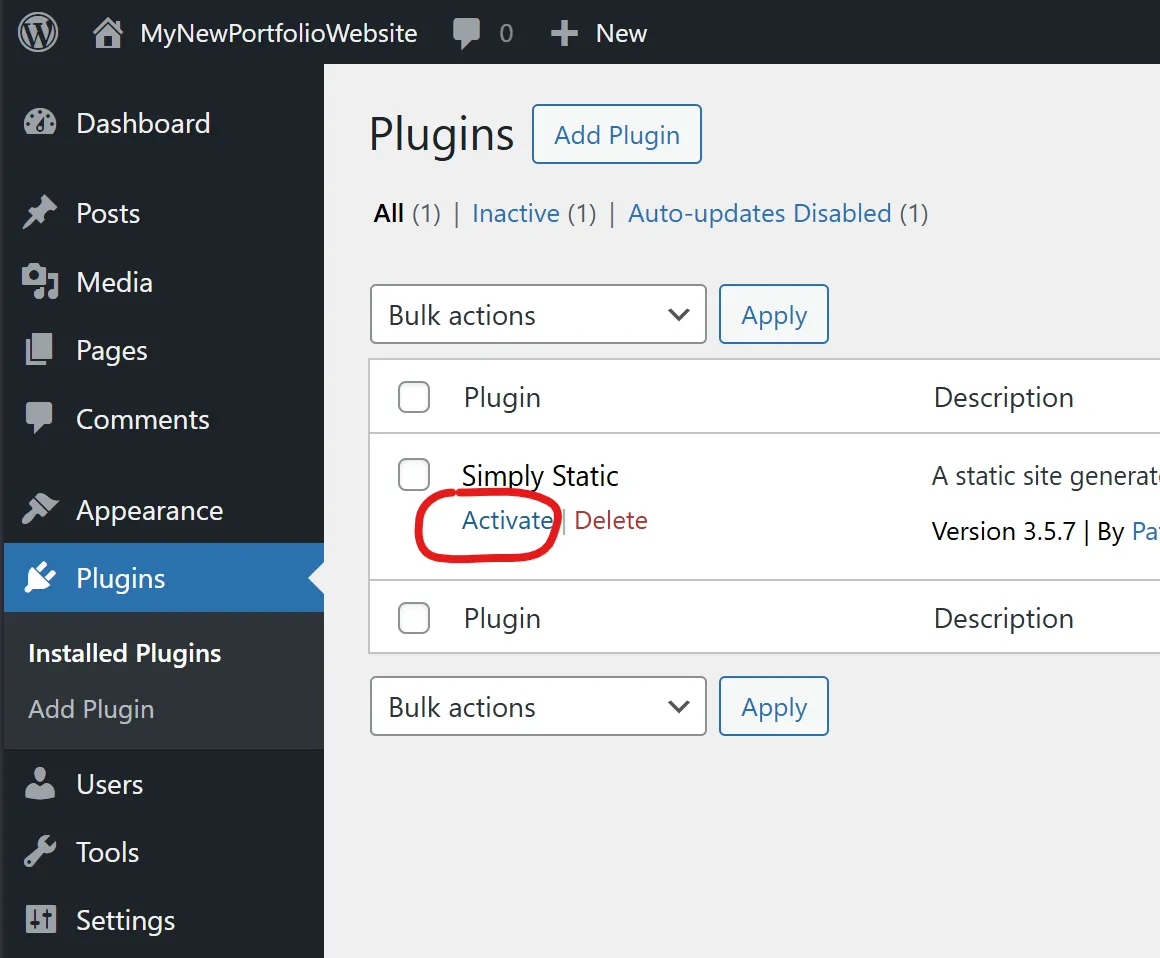Click the Appearance paintbrush icon
Viewport: 1160px width, 958px height.
[40, 510]
